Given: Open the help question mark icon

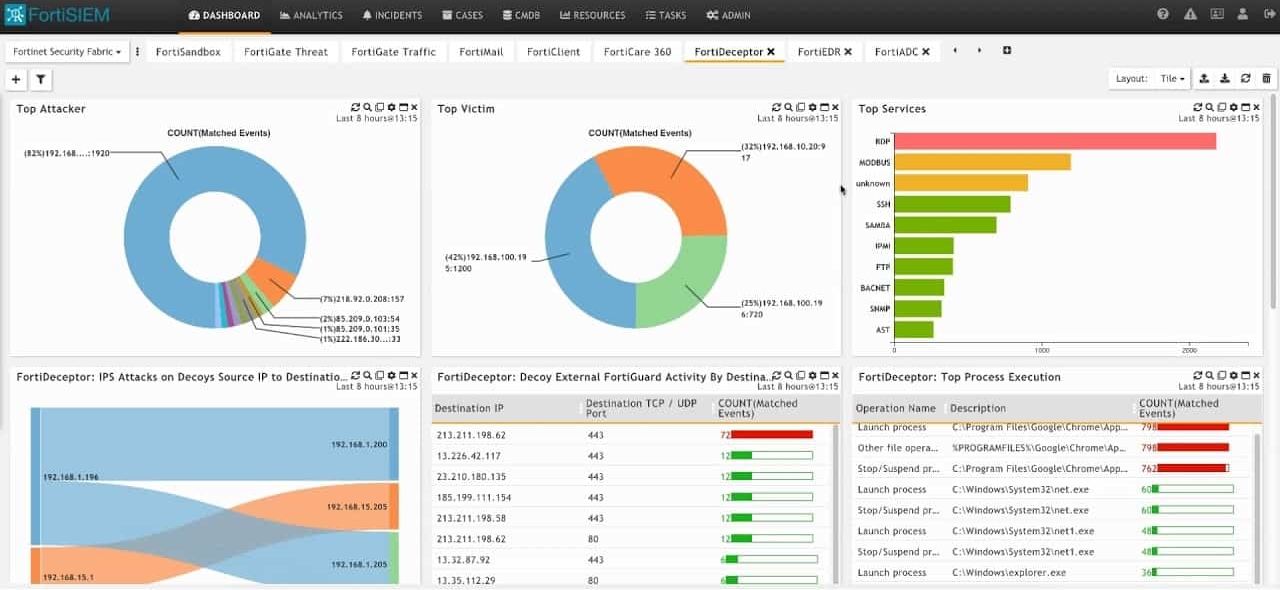Looking at the screenshot, I should click(1163, 15).
